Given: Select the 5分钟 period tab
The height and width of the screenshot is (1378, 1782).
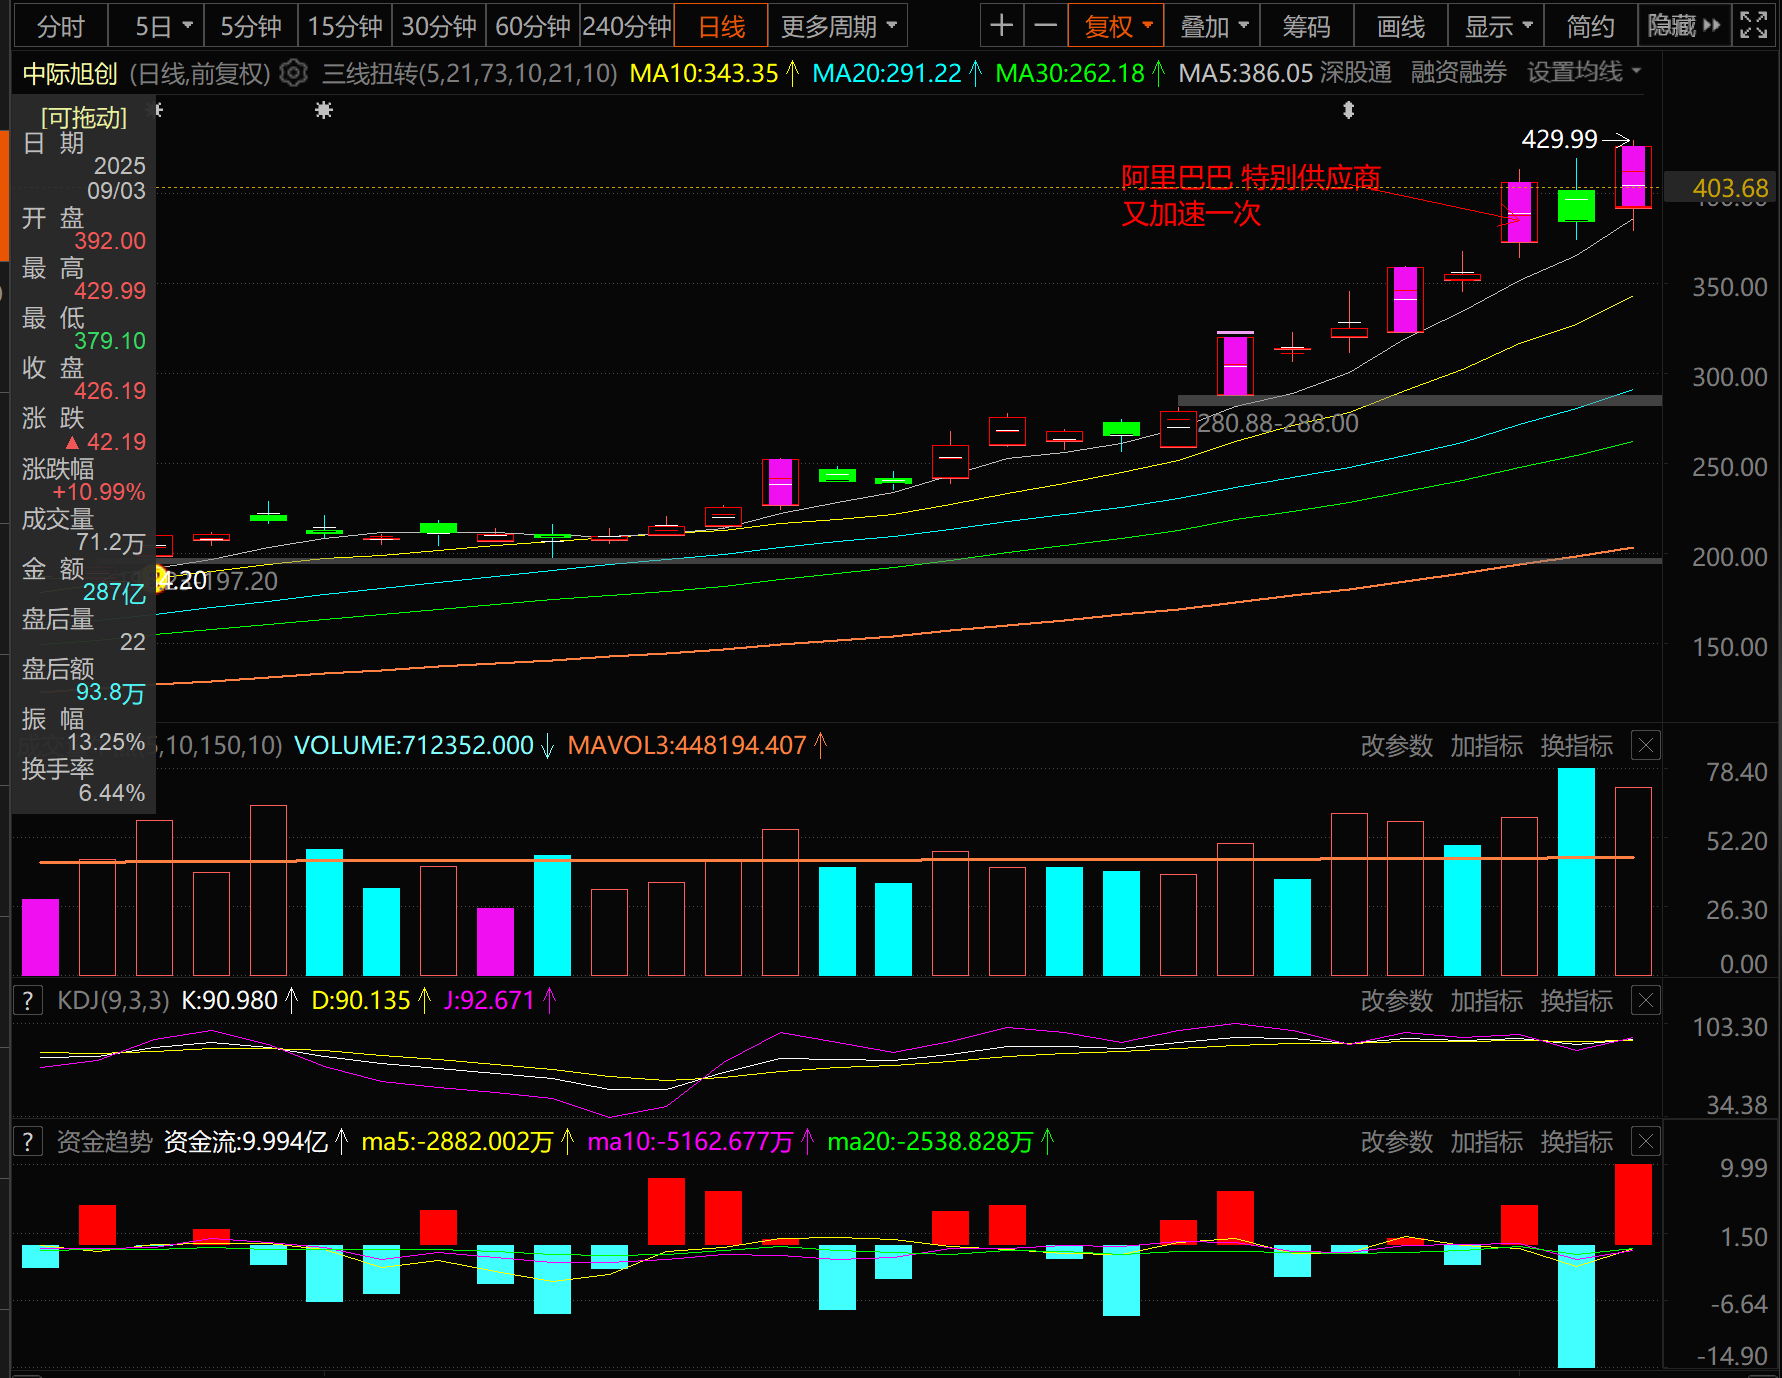Looking at the screenshot, I should click(x=250, y=26).
